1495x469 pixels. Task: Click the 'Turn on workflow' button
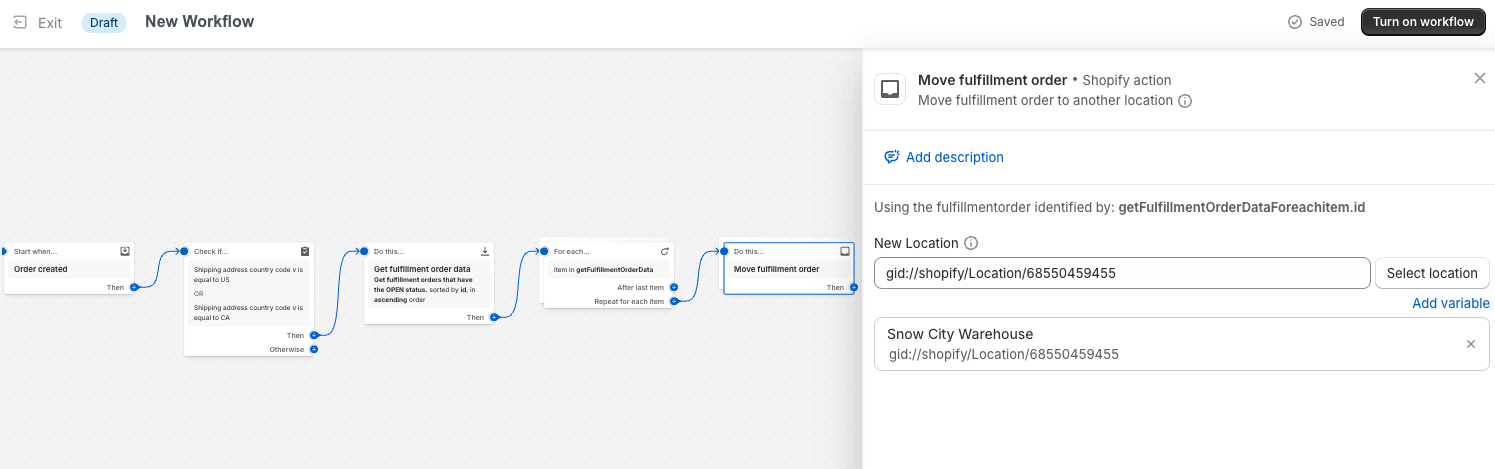[1423, 22]
